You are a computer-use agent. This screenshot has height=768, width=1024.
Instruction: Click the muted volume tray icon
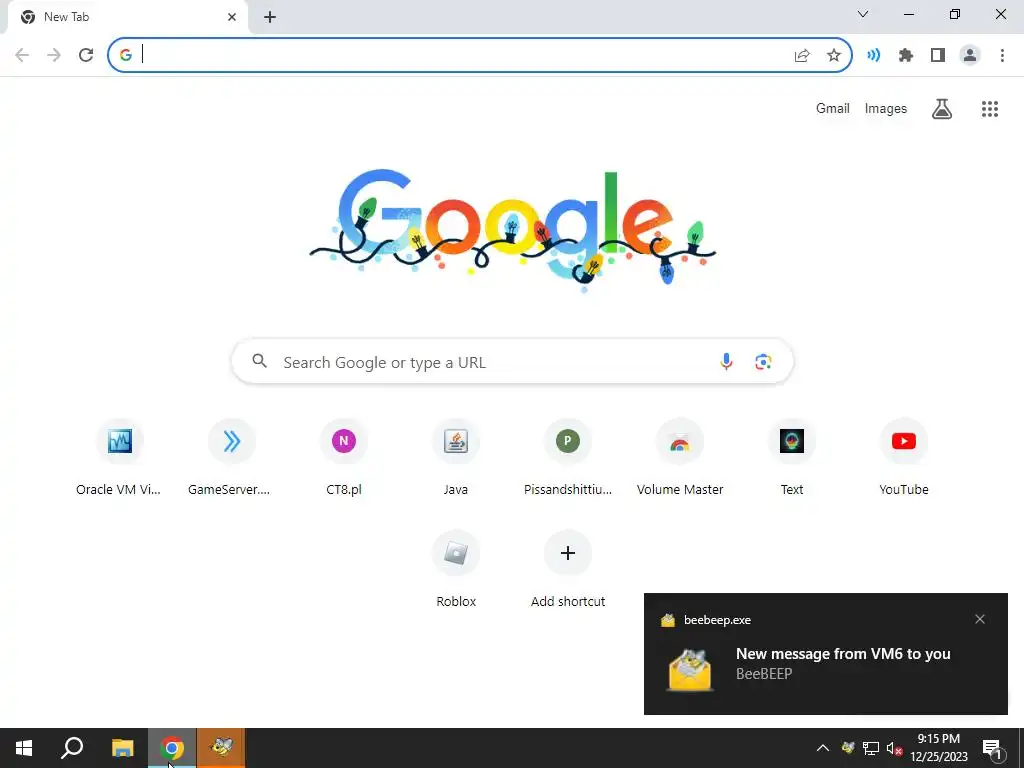point(894,748)
